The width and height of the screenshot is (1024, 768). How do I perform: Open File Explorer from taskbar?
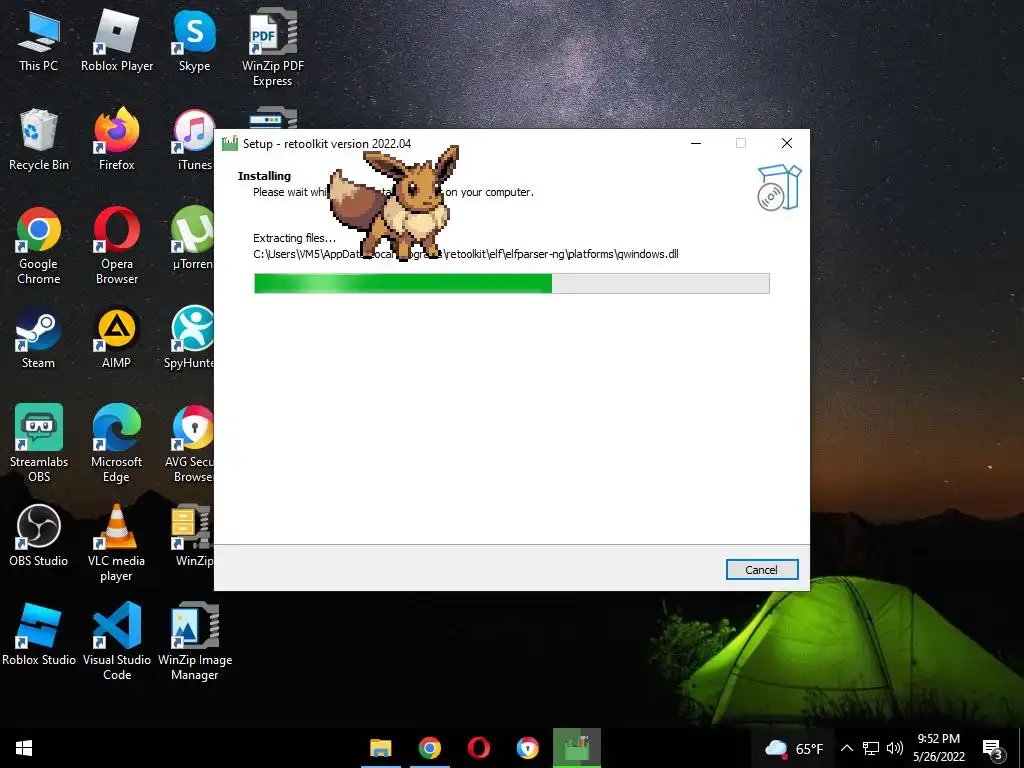coord(381,748)
